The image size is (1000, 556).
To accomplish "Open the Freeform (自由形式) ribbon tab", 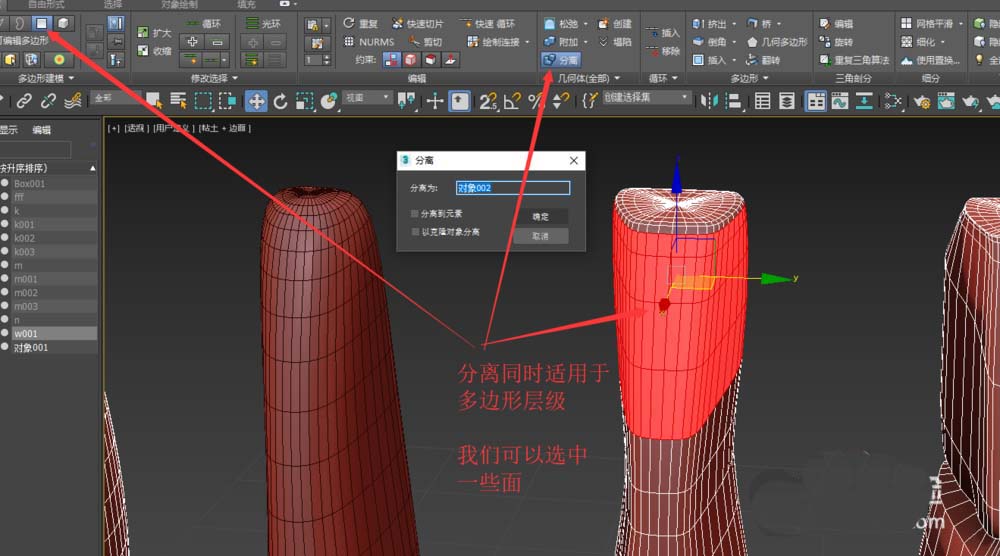I will coord(46,4).
